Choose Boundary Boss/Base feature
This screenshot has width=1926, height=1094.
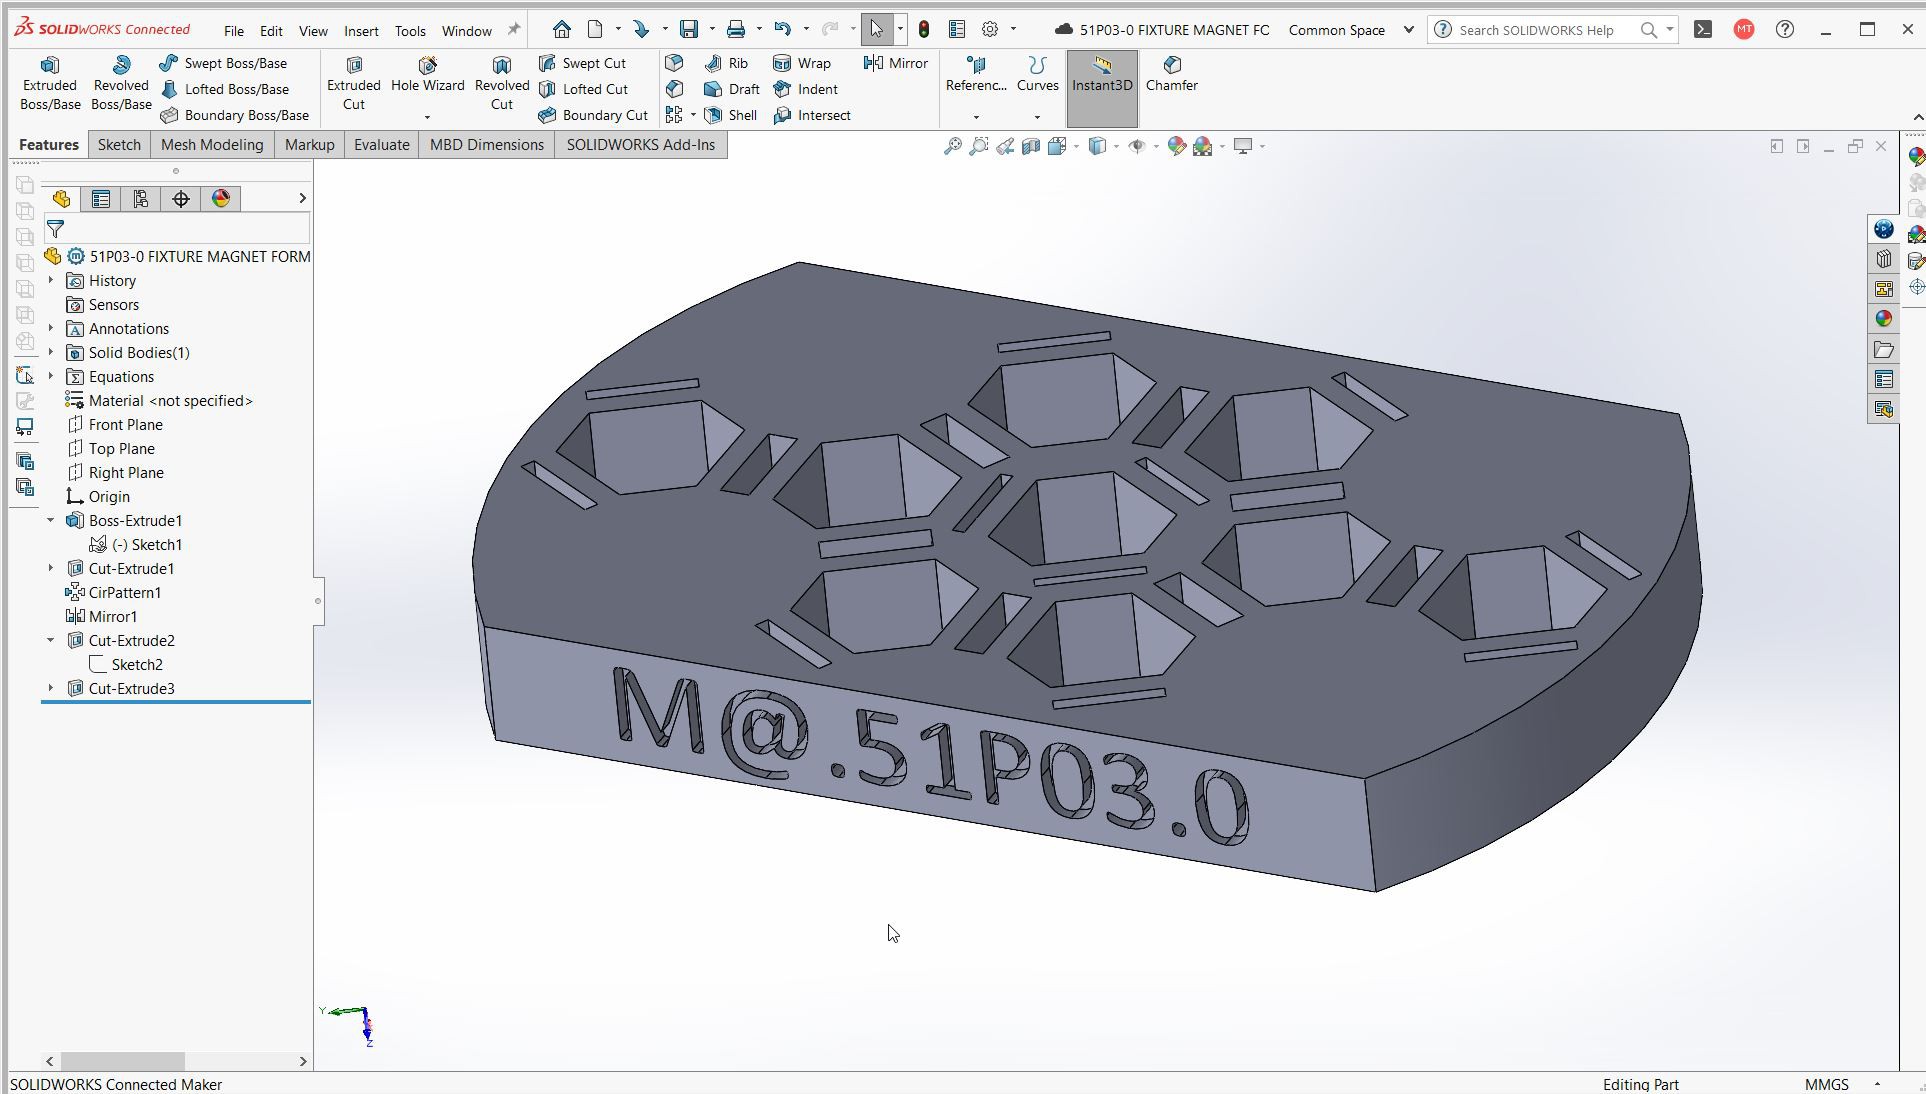235,115
